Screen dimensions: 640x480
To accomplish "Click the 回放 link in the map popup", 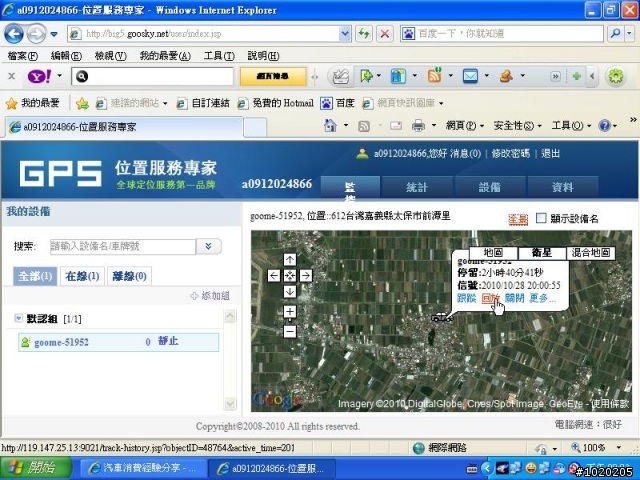I will 490,298.
